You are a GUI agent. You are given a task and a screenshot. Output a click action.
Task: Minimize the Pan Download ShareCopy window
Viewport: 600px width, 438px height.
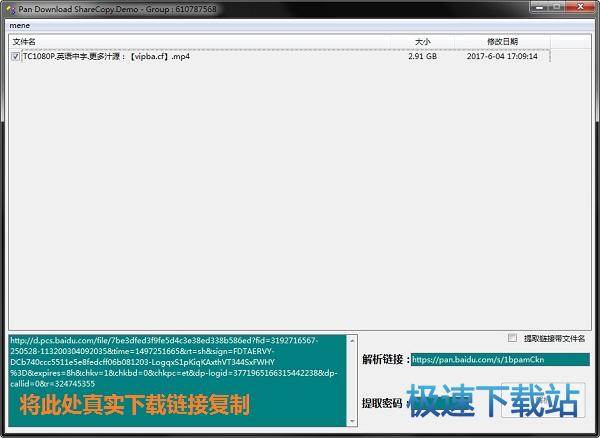click(x=540, y=7)
